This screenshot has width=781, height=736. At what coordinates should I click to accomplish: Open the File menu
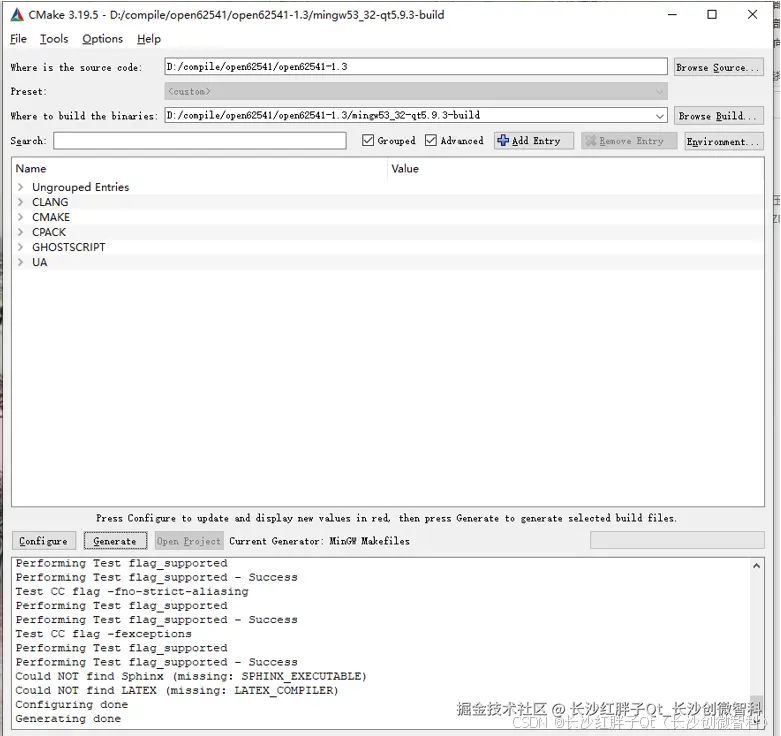tap(18, 39)
